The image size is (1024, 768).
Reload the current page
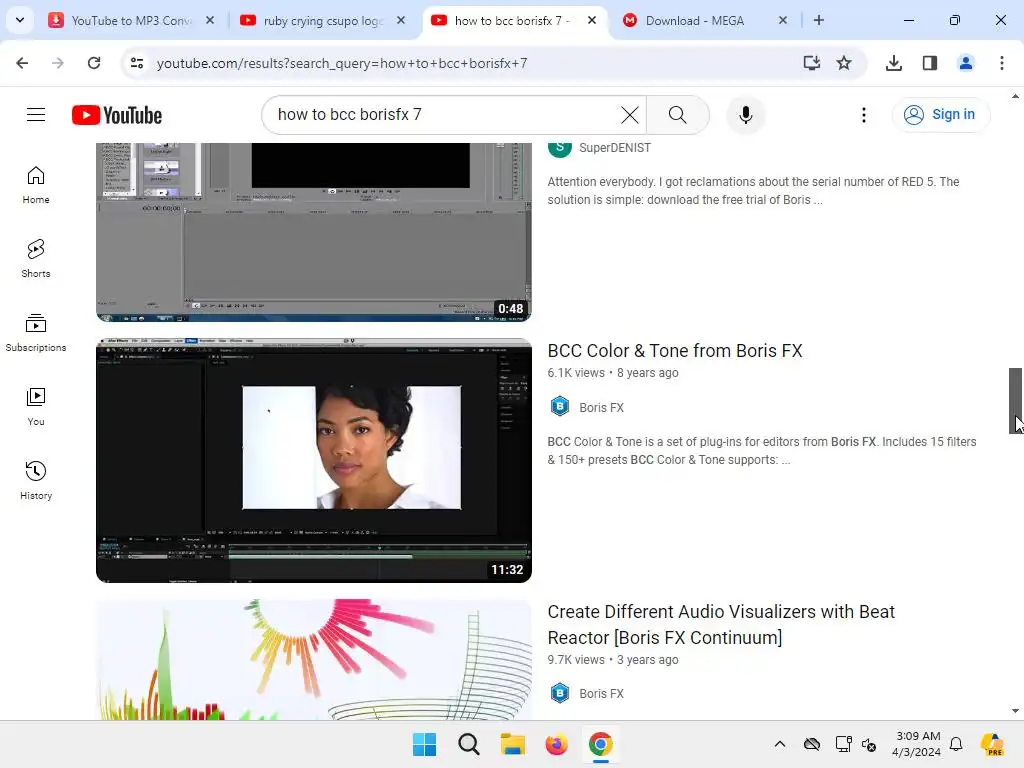pos(94,63)
